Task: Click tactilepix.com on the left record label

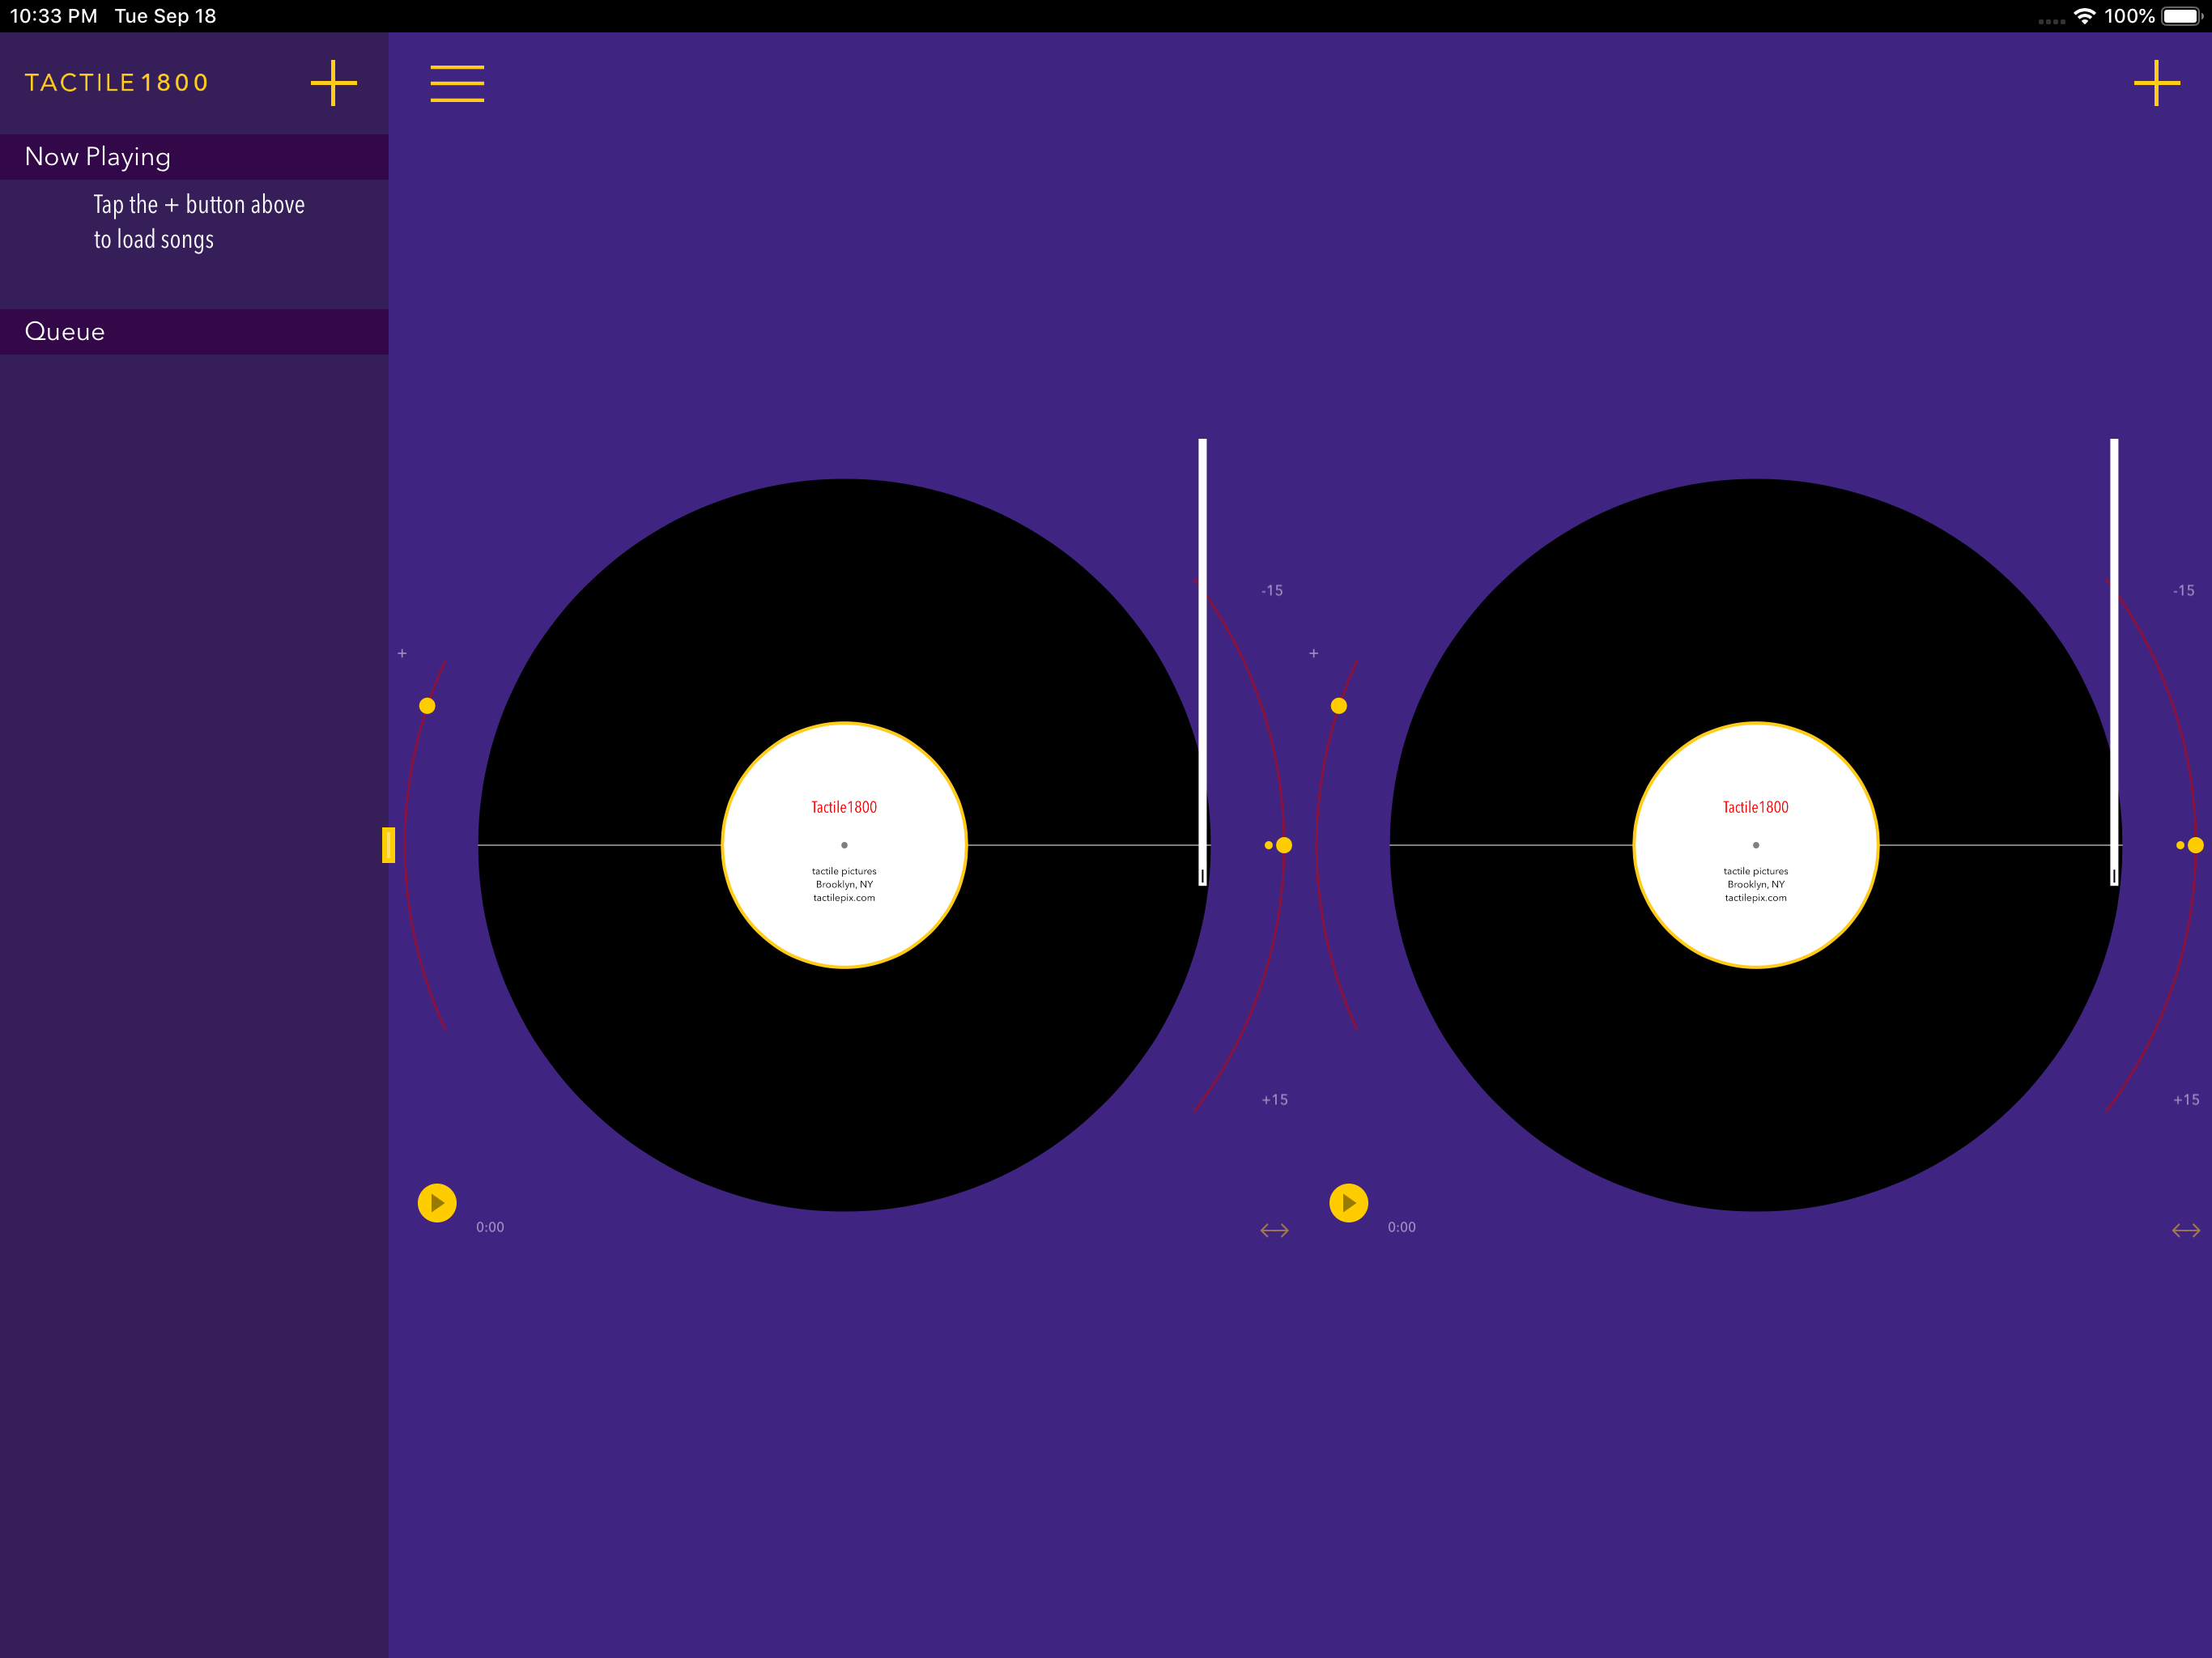Action: [x=844, y=897]
